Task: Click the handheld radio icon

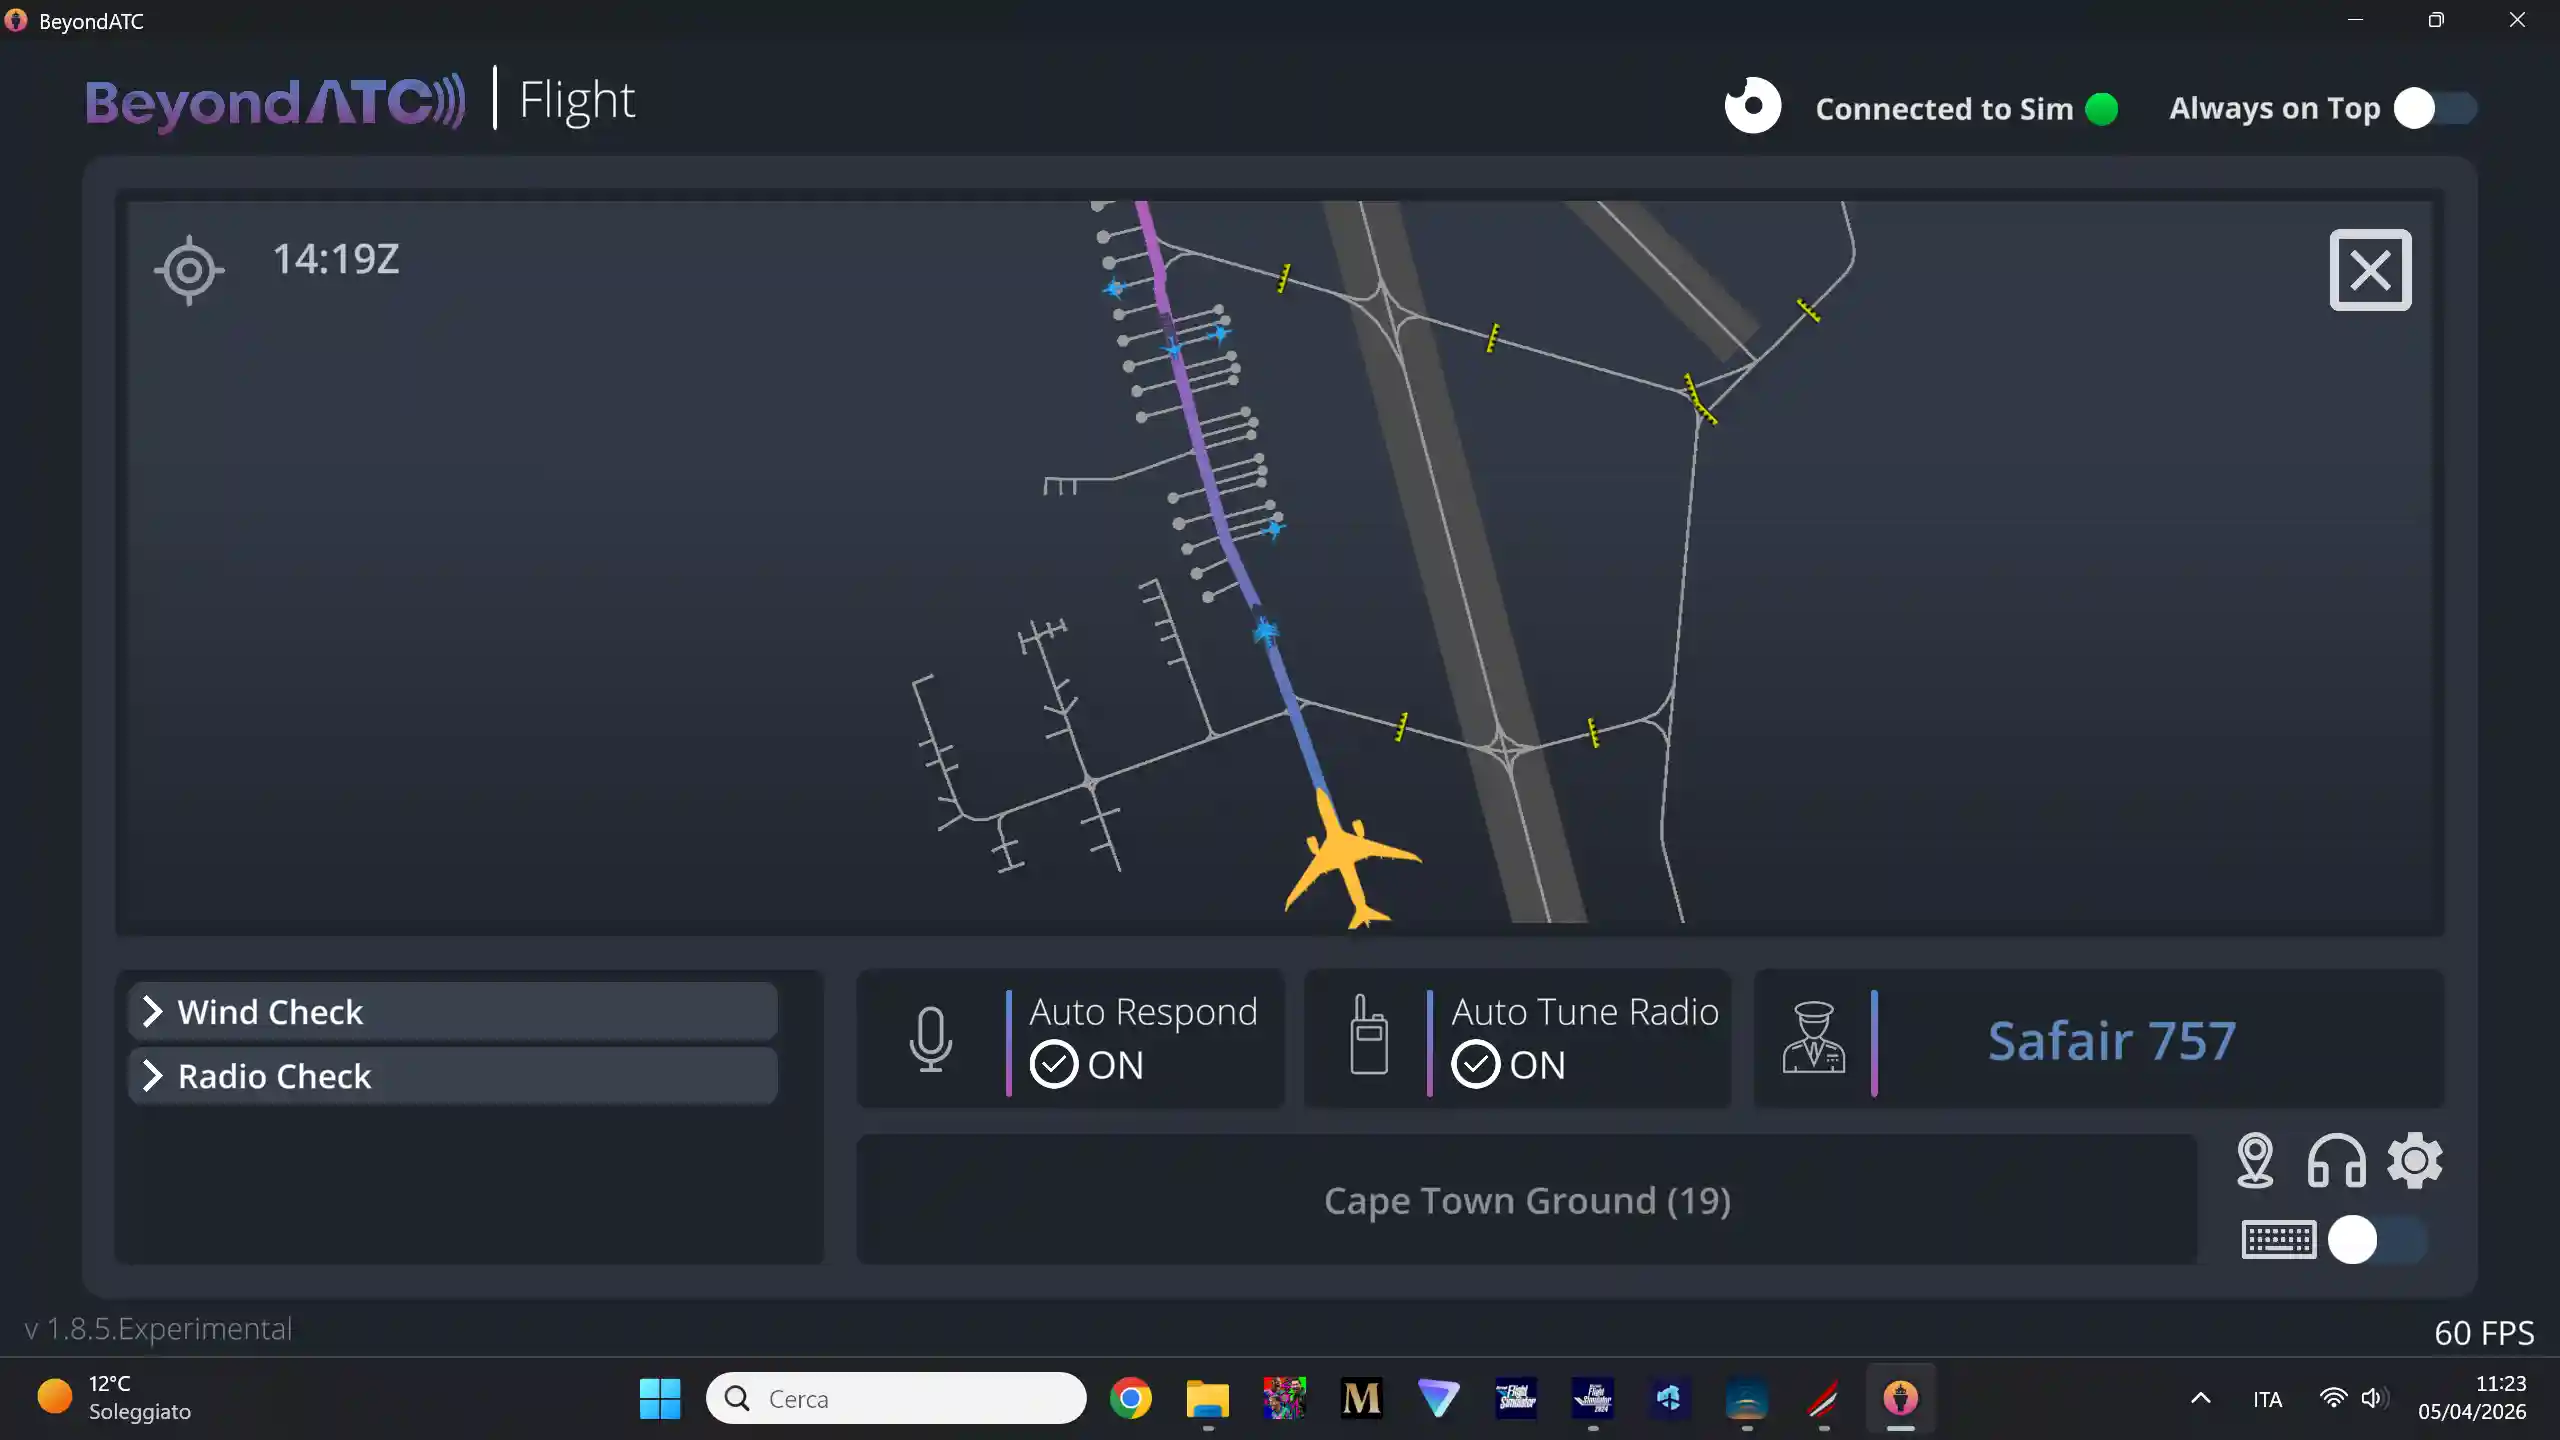Action: [x=1368, y=1035]
